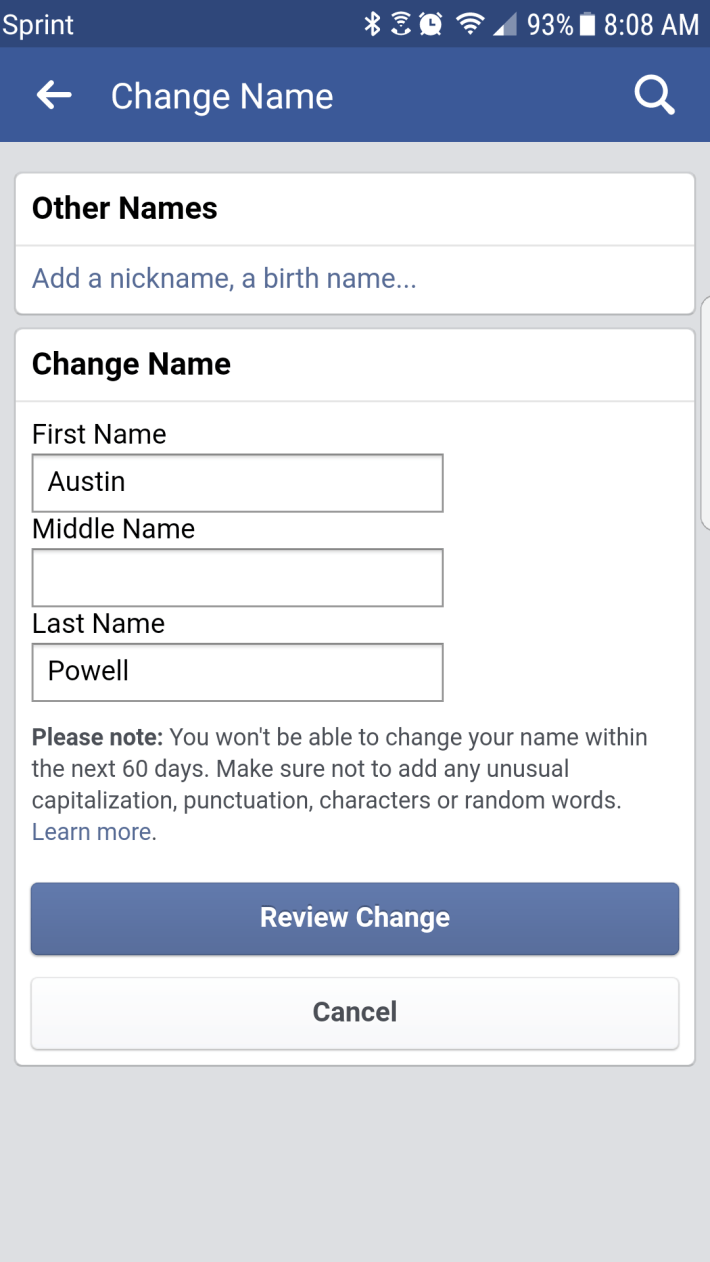This screenshot has width=710, height=1262.
Task: Tap the Bluetooth icon in the status bar
Action: (374, 23)
